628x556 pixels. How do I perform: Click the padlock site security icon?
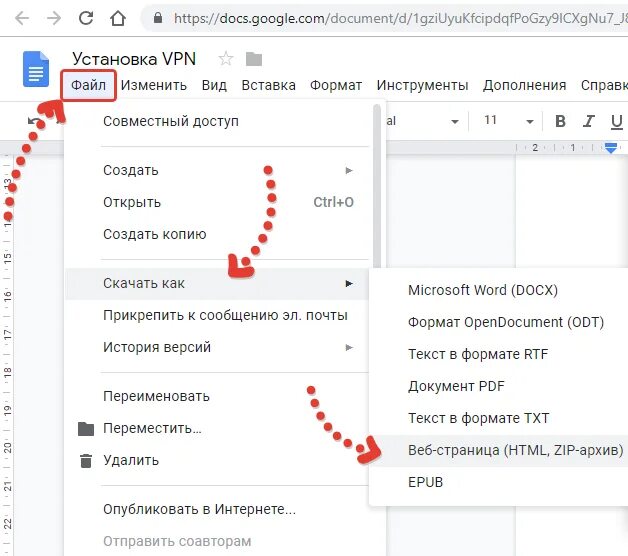[x=158, y=18]
